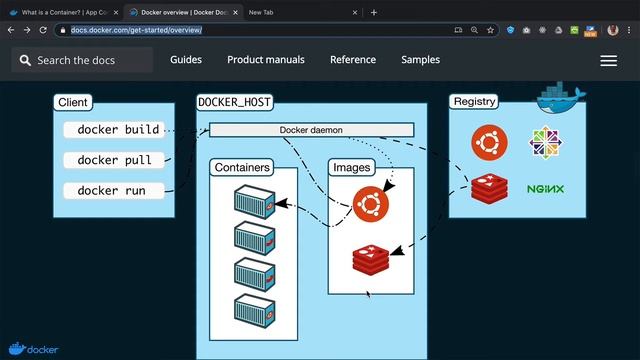The height and width of the screenshot is (360, 640).
Task: Open the browser profile avatar
Action: [x=613, y=30]
